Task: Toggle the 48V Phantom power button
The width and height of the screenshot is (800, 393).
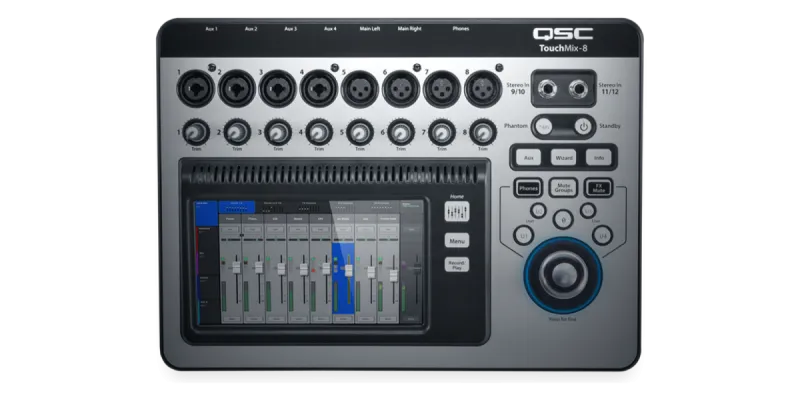Action: 543,126
